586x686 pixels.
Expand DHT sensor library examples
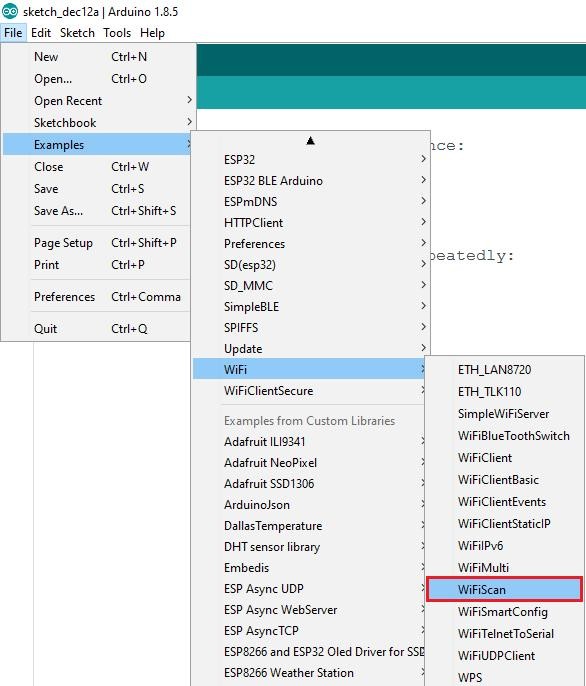(x=309, y=546)
